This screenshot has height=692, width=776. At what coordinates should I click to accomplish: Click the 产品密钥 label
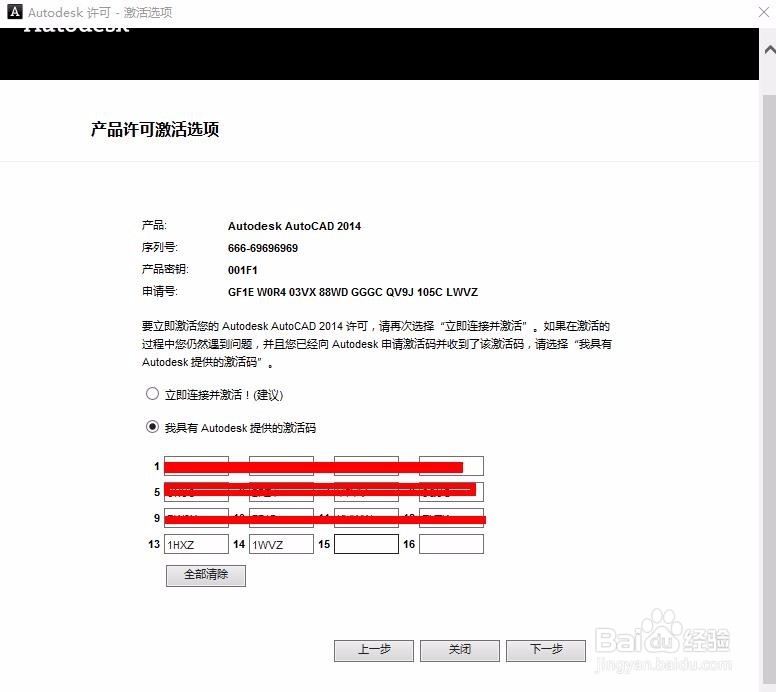coord(165,269)
